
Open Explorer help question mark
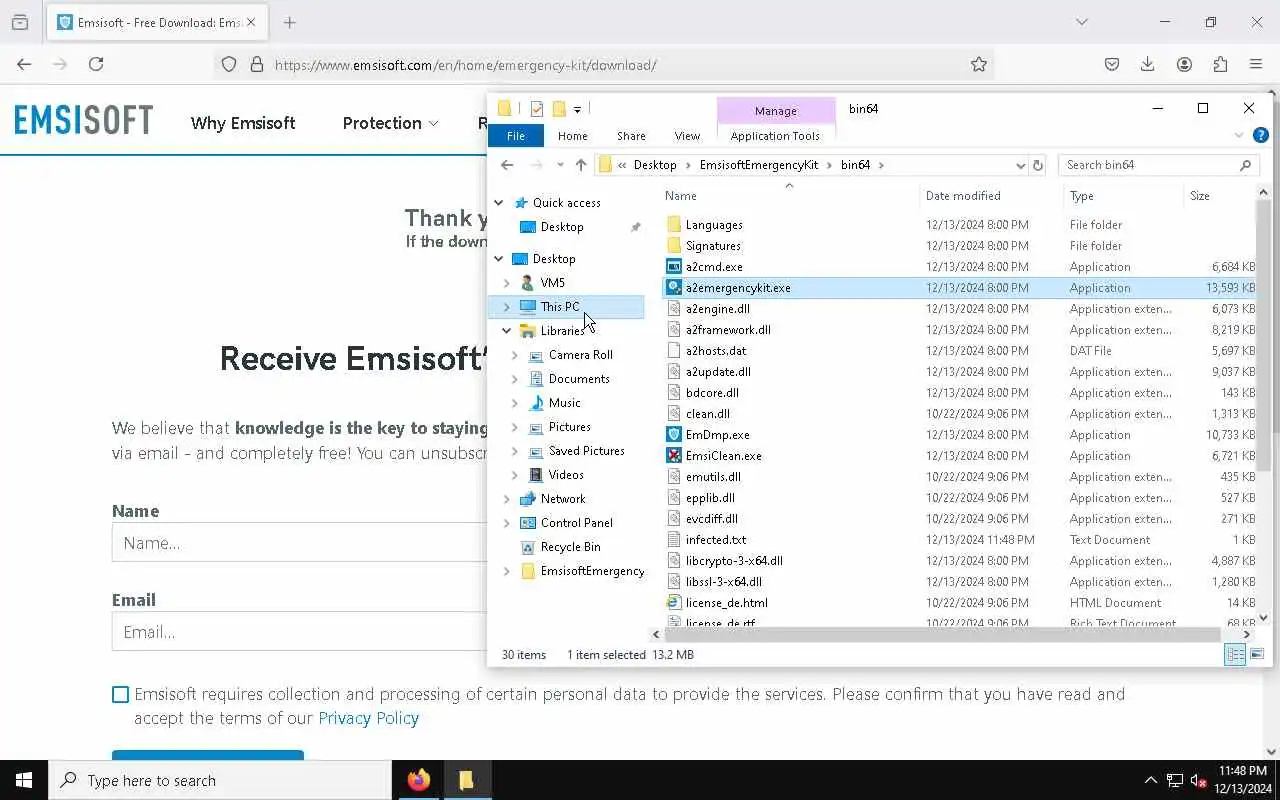click(x=1261, y=135)
